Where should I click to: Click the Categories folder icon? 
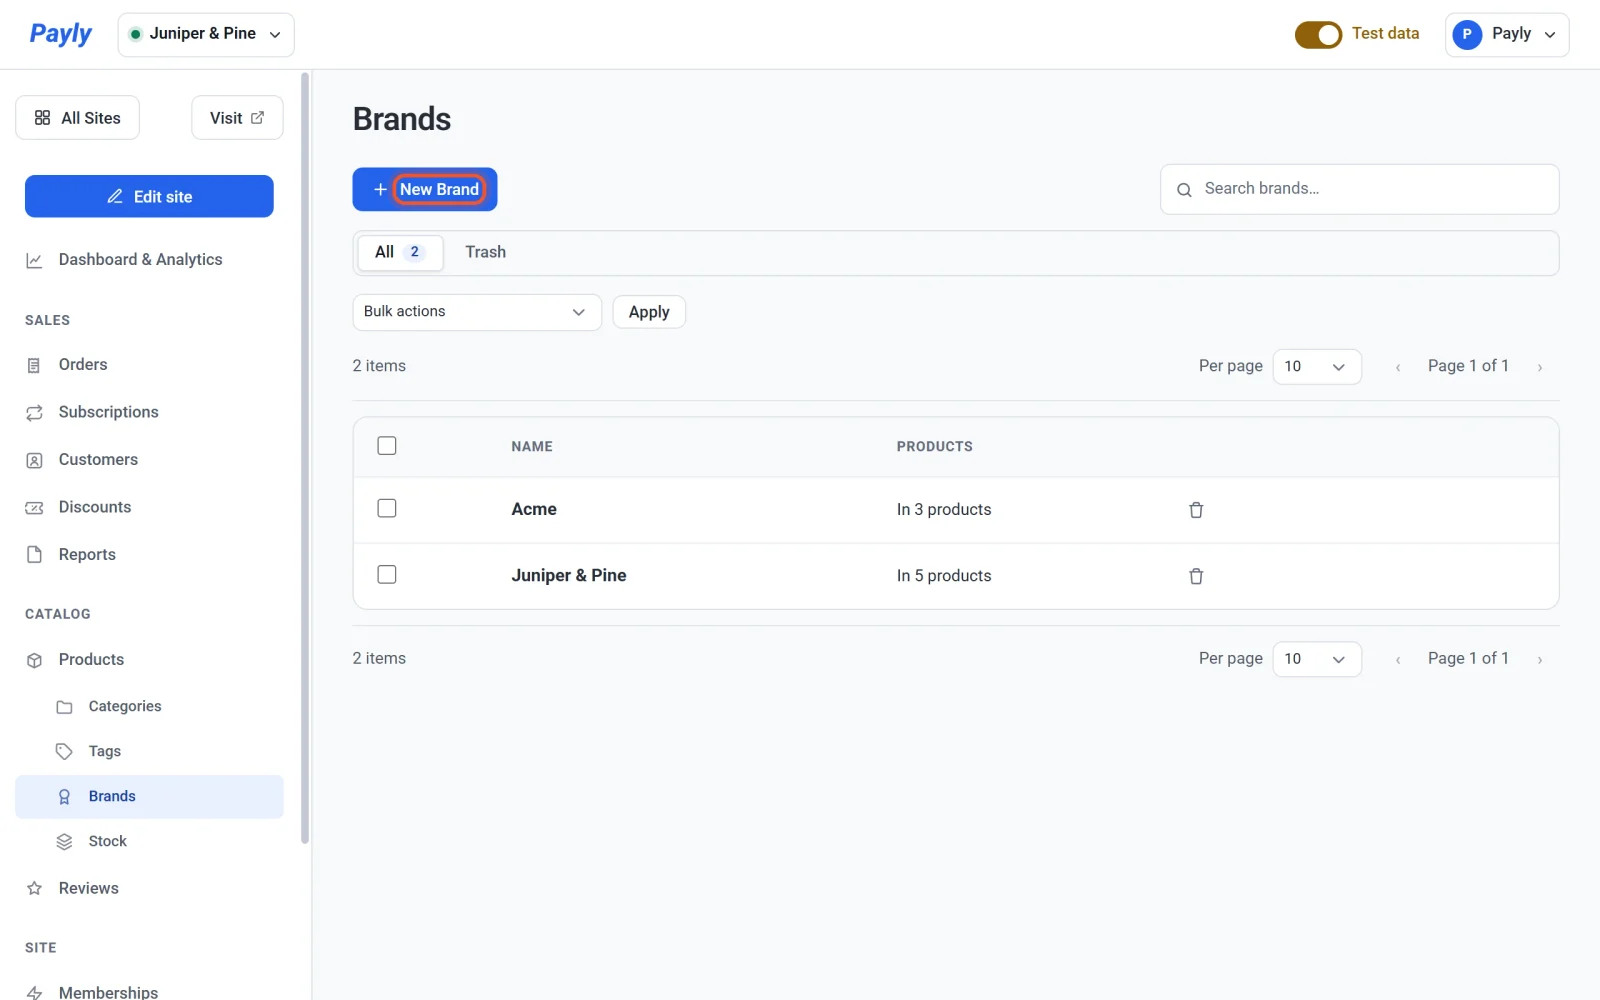point(64,707)
